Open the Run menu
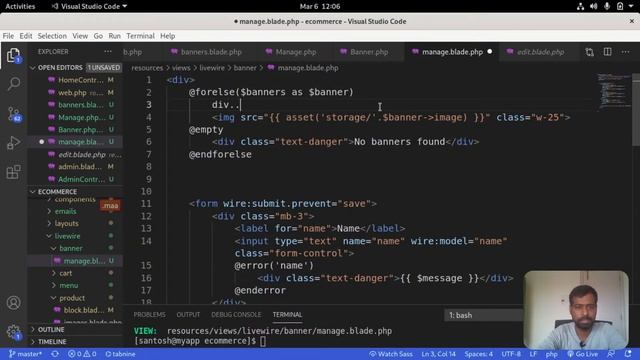 [114, 36]
